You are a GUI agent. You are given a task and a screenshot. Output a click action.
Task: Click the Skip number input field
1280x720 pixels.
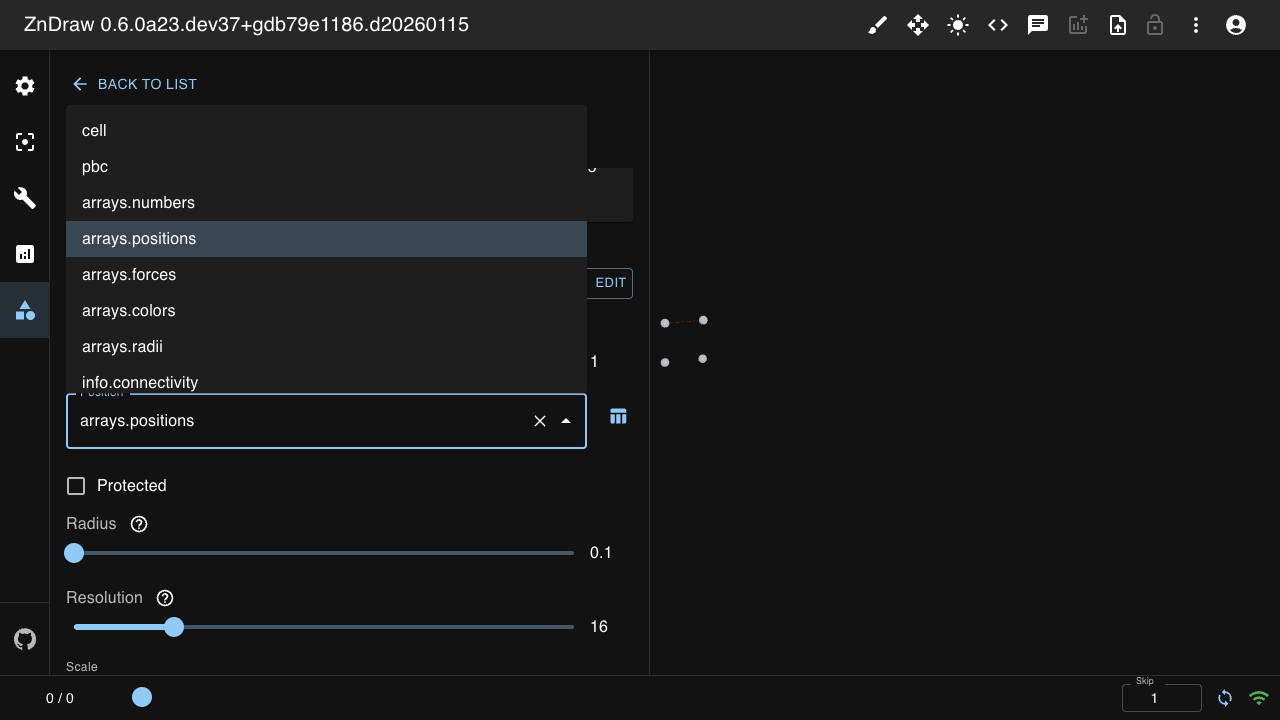coord(1162,698)
